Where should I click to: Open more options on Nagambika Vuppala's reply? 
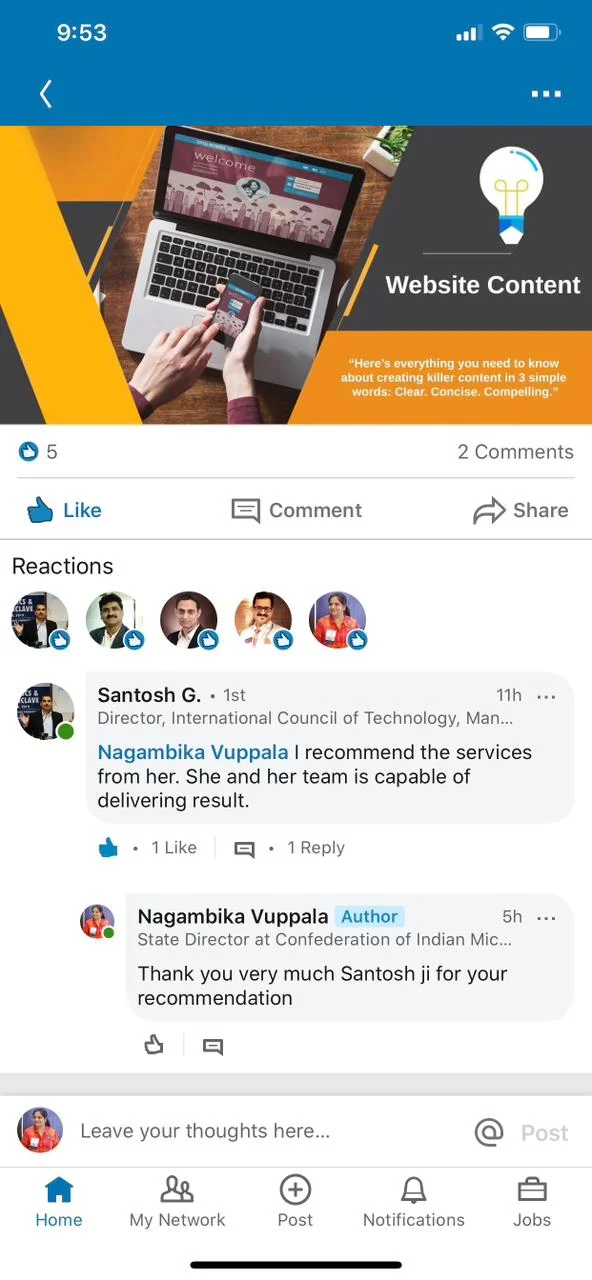[x=546, y=917]
